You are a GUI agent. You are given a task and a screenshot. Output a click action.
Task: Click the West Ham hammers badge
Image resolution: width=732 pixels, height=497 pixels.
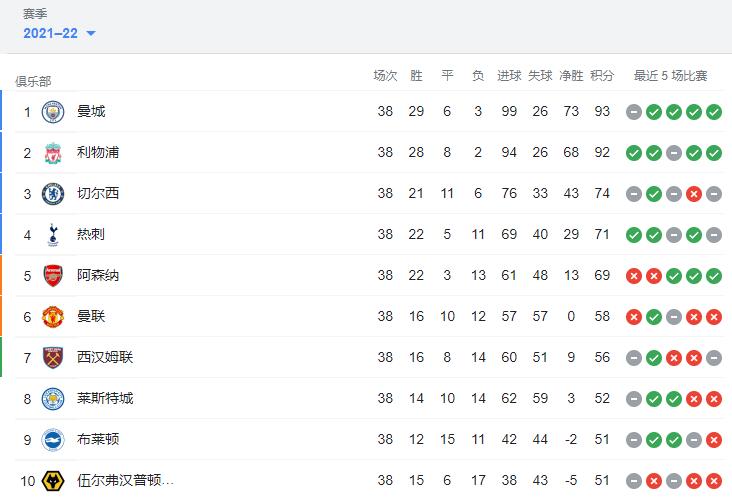coord(53,358)
